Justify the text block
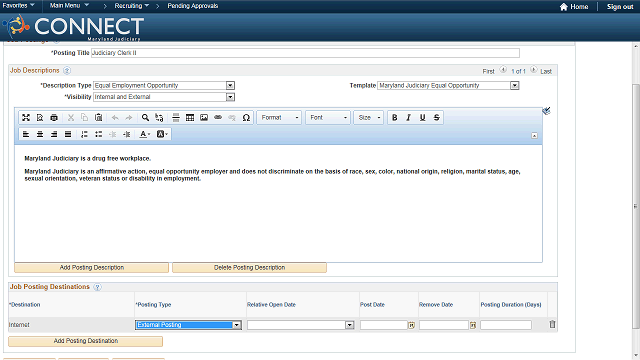The image size is (640, 360). coord(68,134)
